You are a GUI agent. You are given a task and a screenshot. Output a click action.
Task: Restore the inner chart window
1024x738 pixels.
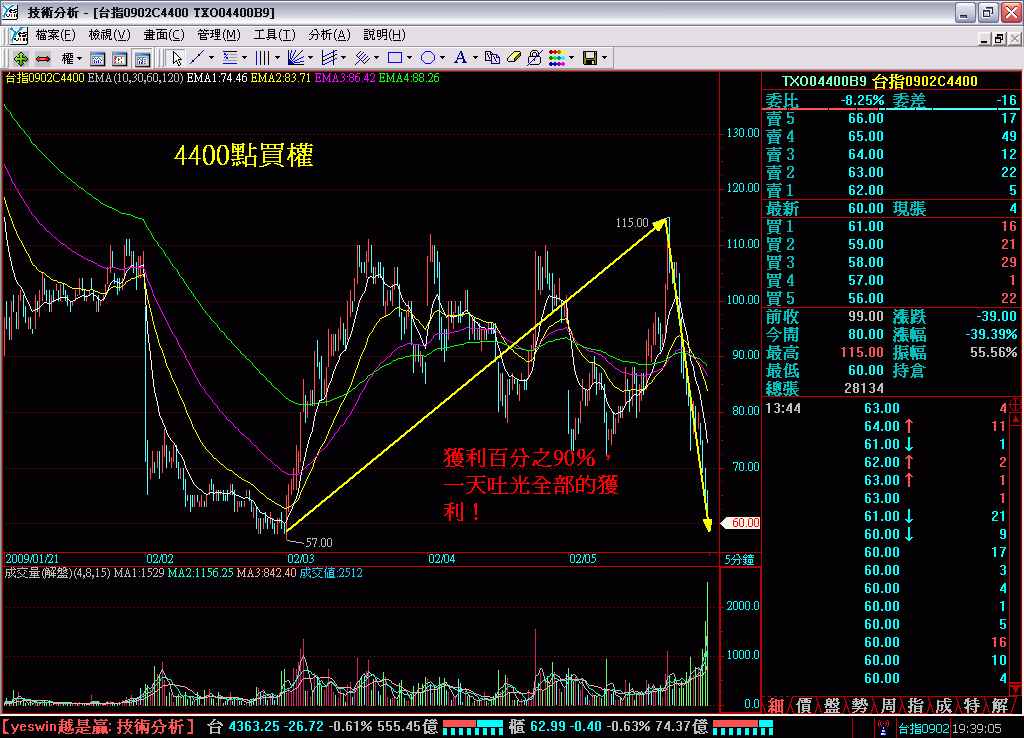tap(999, 39)
